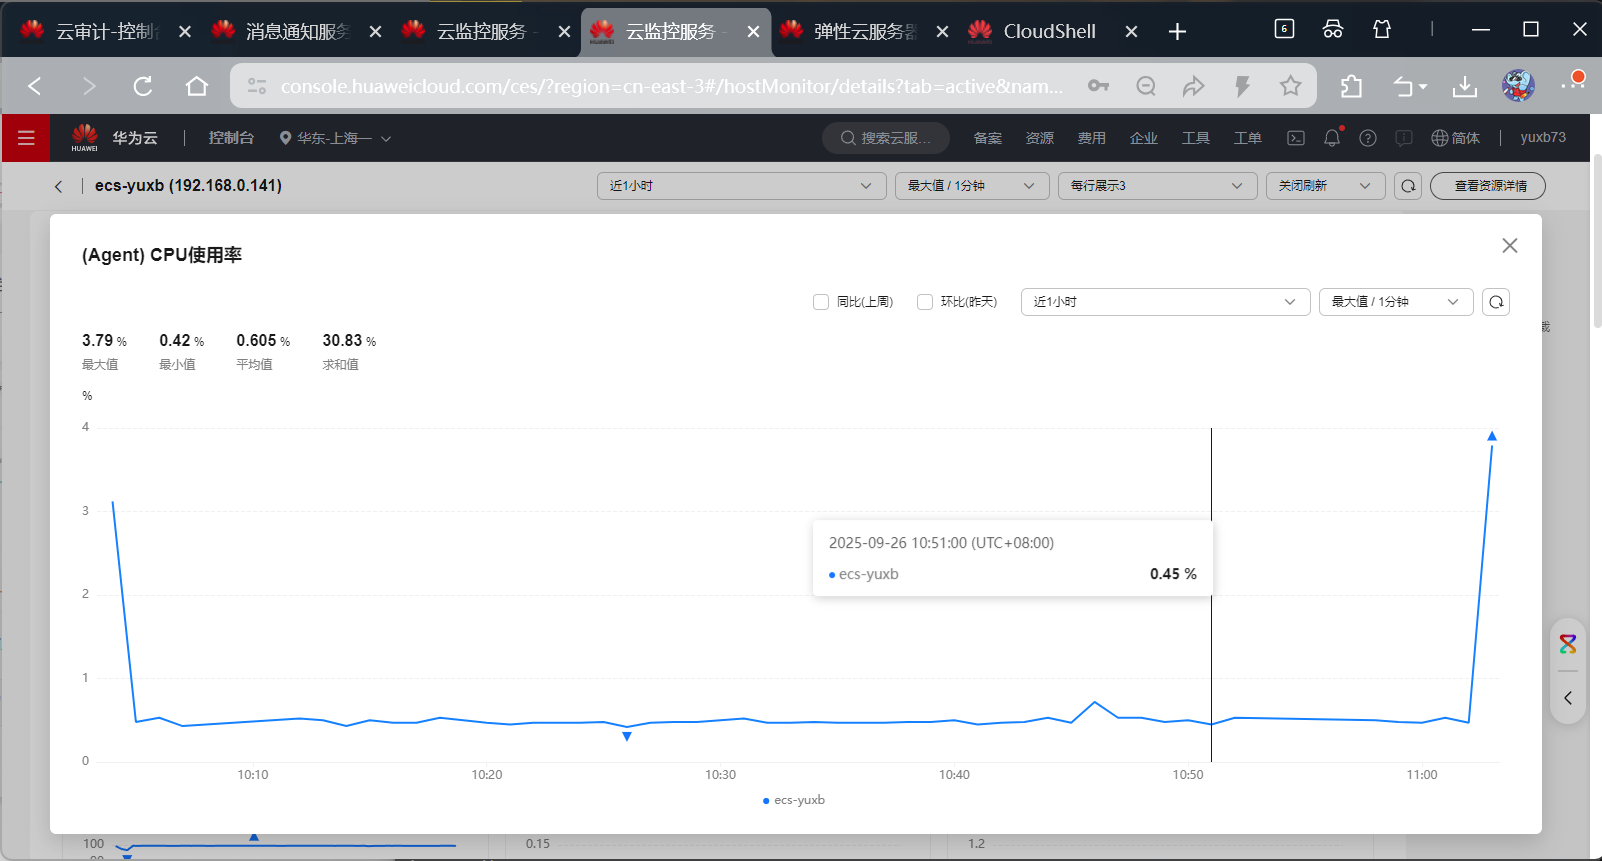Screen dimensions: 1602x861
Task: Open the 企业 menu
Action: 1144,138
